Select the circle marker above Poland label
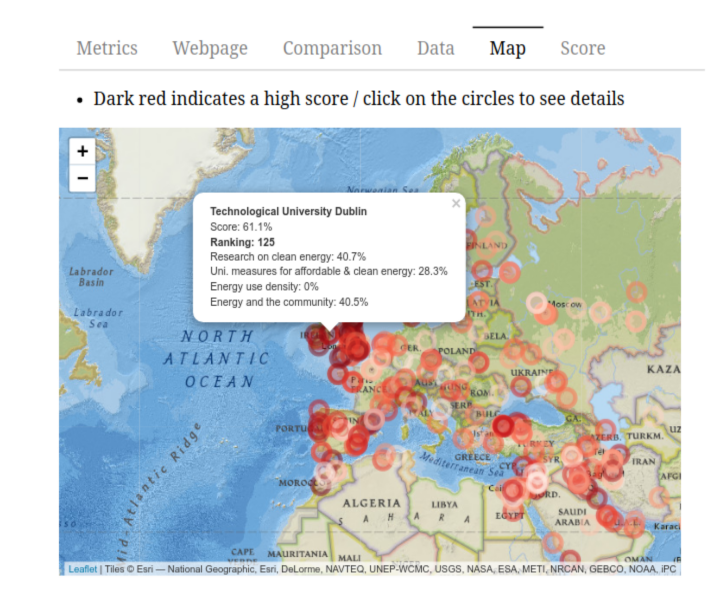The height and width of the screenshot is (613, 710). (x=431, y=360)
